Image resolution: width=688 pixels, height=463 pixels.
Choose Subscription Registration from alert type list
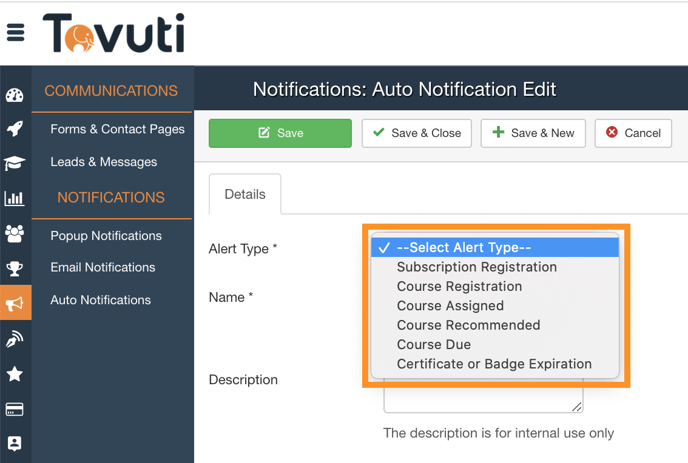click(476, 267)
